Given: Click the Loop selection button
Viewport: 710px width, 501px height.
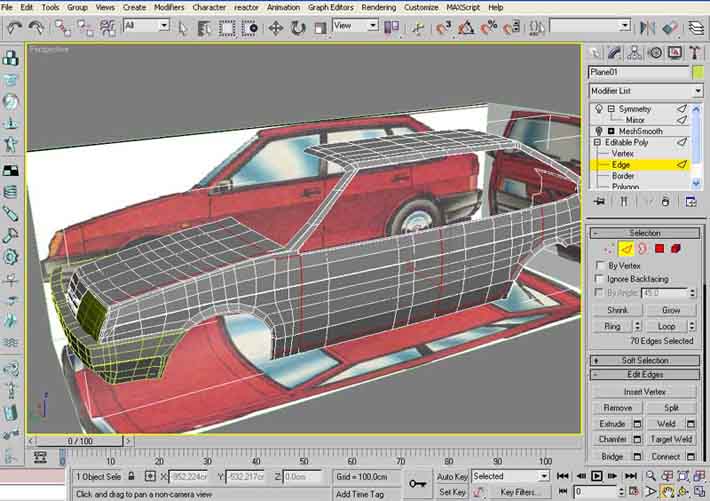Looking at the screenshot, I should point(665,326).
